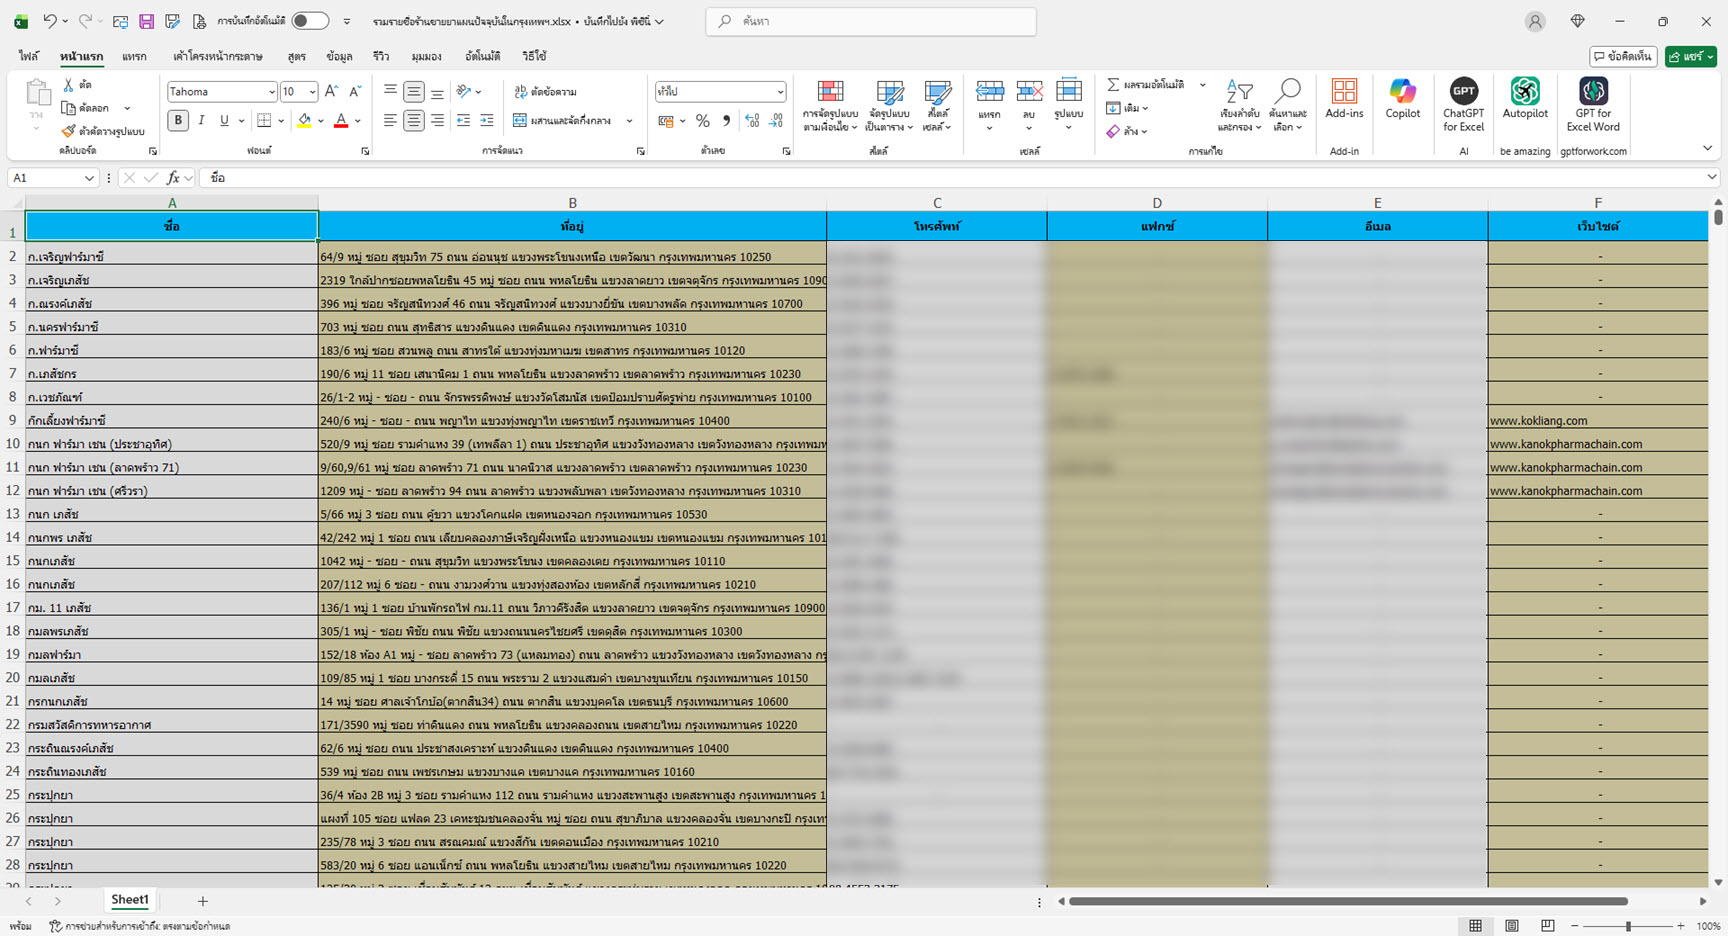The height and width of the screenshot is (936, 1728).
Task: Toggle Bold formatting
Action: click(x=178, y=121)
